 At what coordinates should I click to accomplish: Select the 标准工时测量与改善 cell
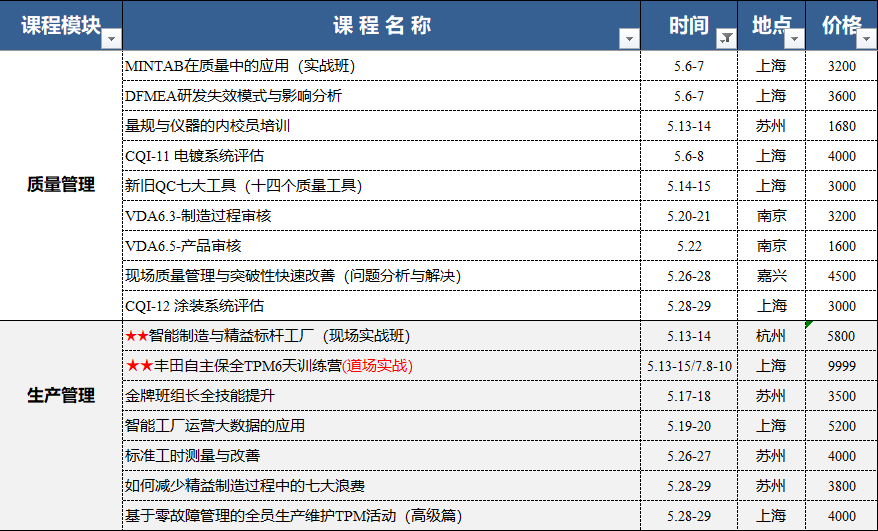click(381, 456)
